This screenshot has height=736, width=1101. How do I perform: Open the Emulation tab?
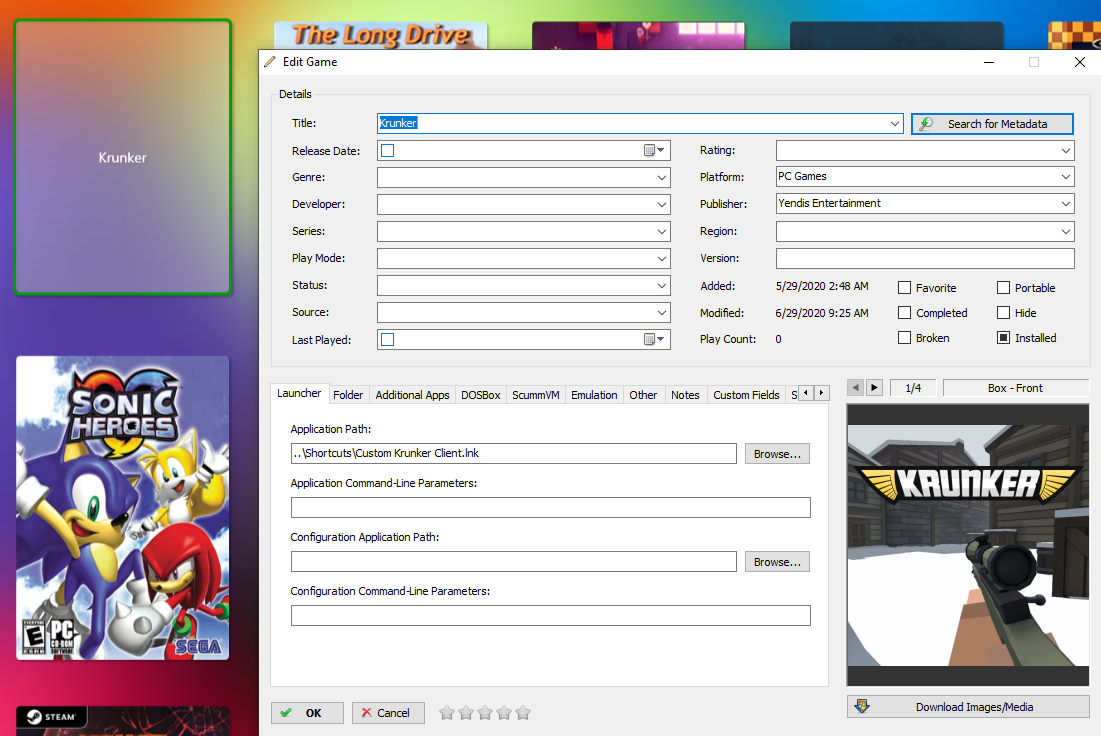tap(594, 395)
